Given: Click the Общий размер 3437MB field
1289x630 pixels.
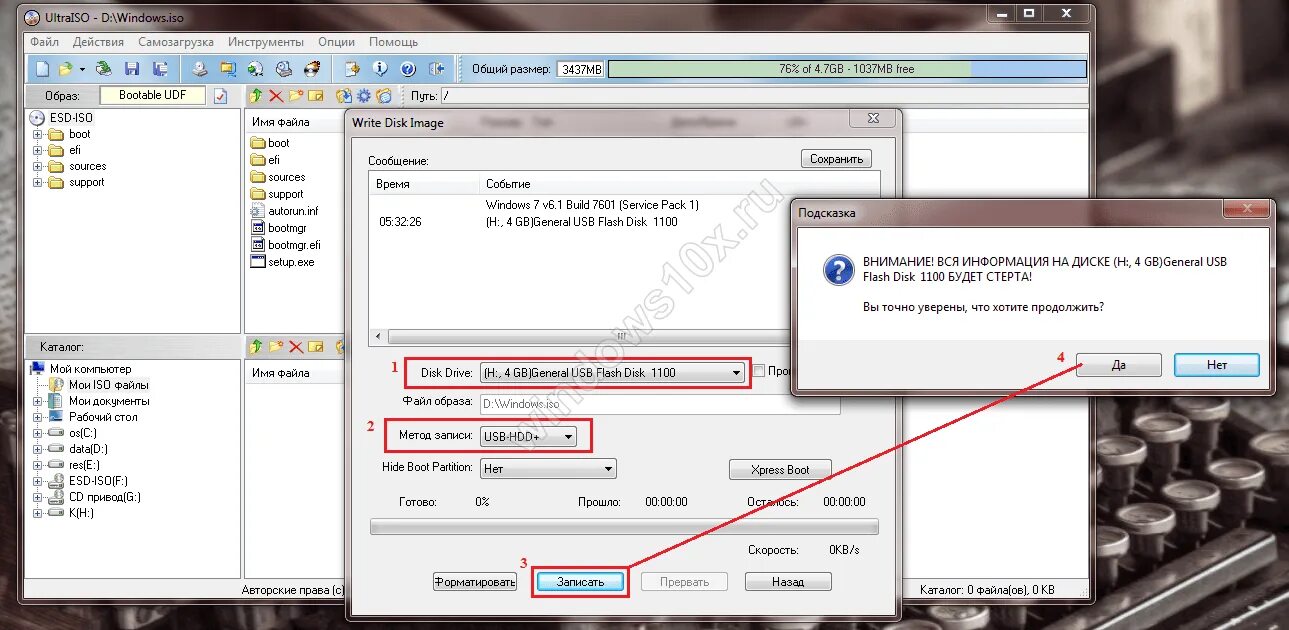Looking at the screenshot, I should coord(581,69).
